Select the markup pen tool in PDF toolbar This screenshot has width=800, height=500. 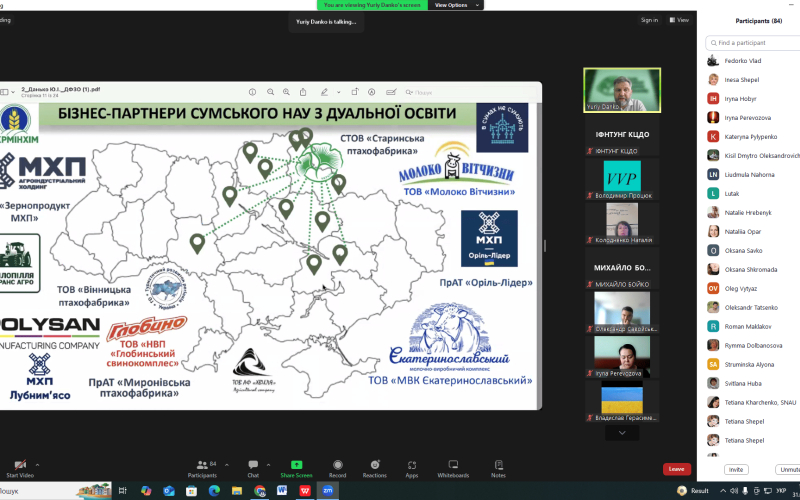[324, 92]
